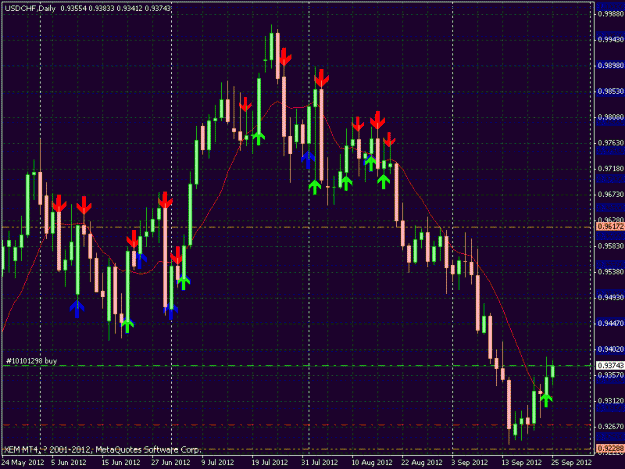The height and width of the screenshot is (469, 625).
Task: Select the #10101298 buy order label
Action: (31, 361)
